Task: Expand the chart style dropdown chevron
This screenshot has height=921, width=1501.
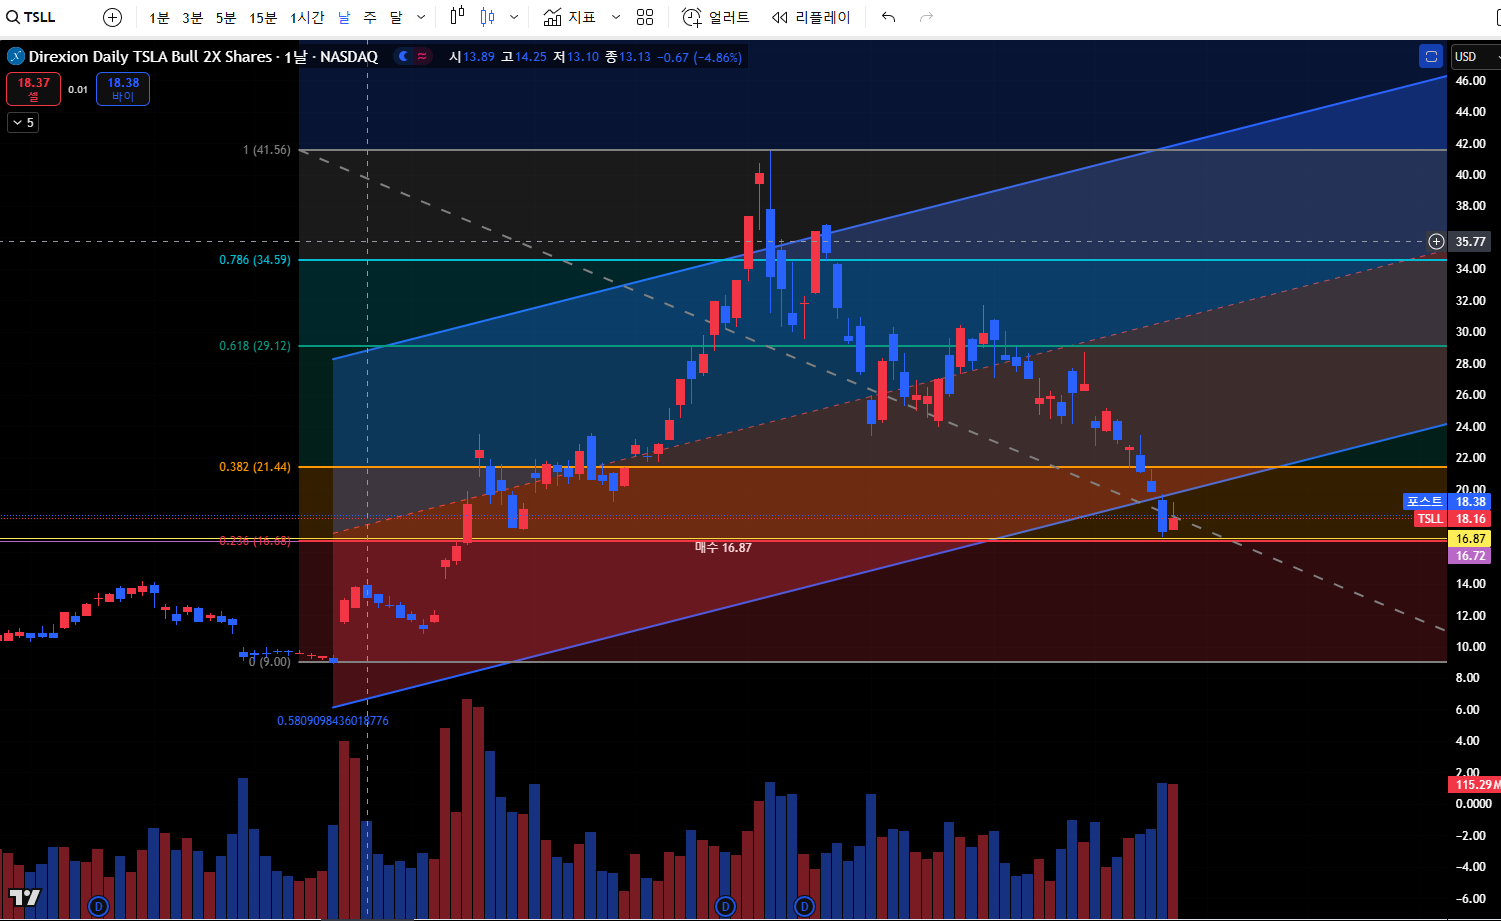Action: [514, 17]
